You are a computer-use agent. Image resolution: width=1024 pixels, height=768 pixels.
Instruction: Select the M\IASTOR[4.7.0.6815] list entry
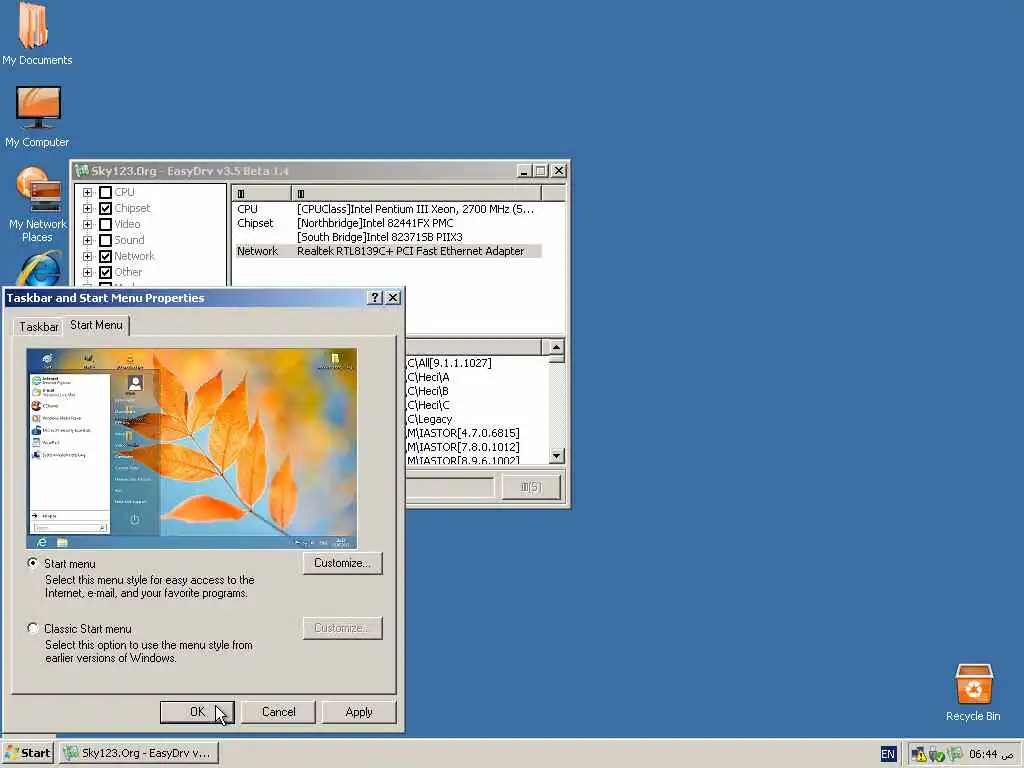coord(463,433)
